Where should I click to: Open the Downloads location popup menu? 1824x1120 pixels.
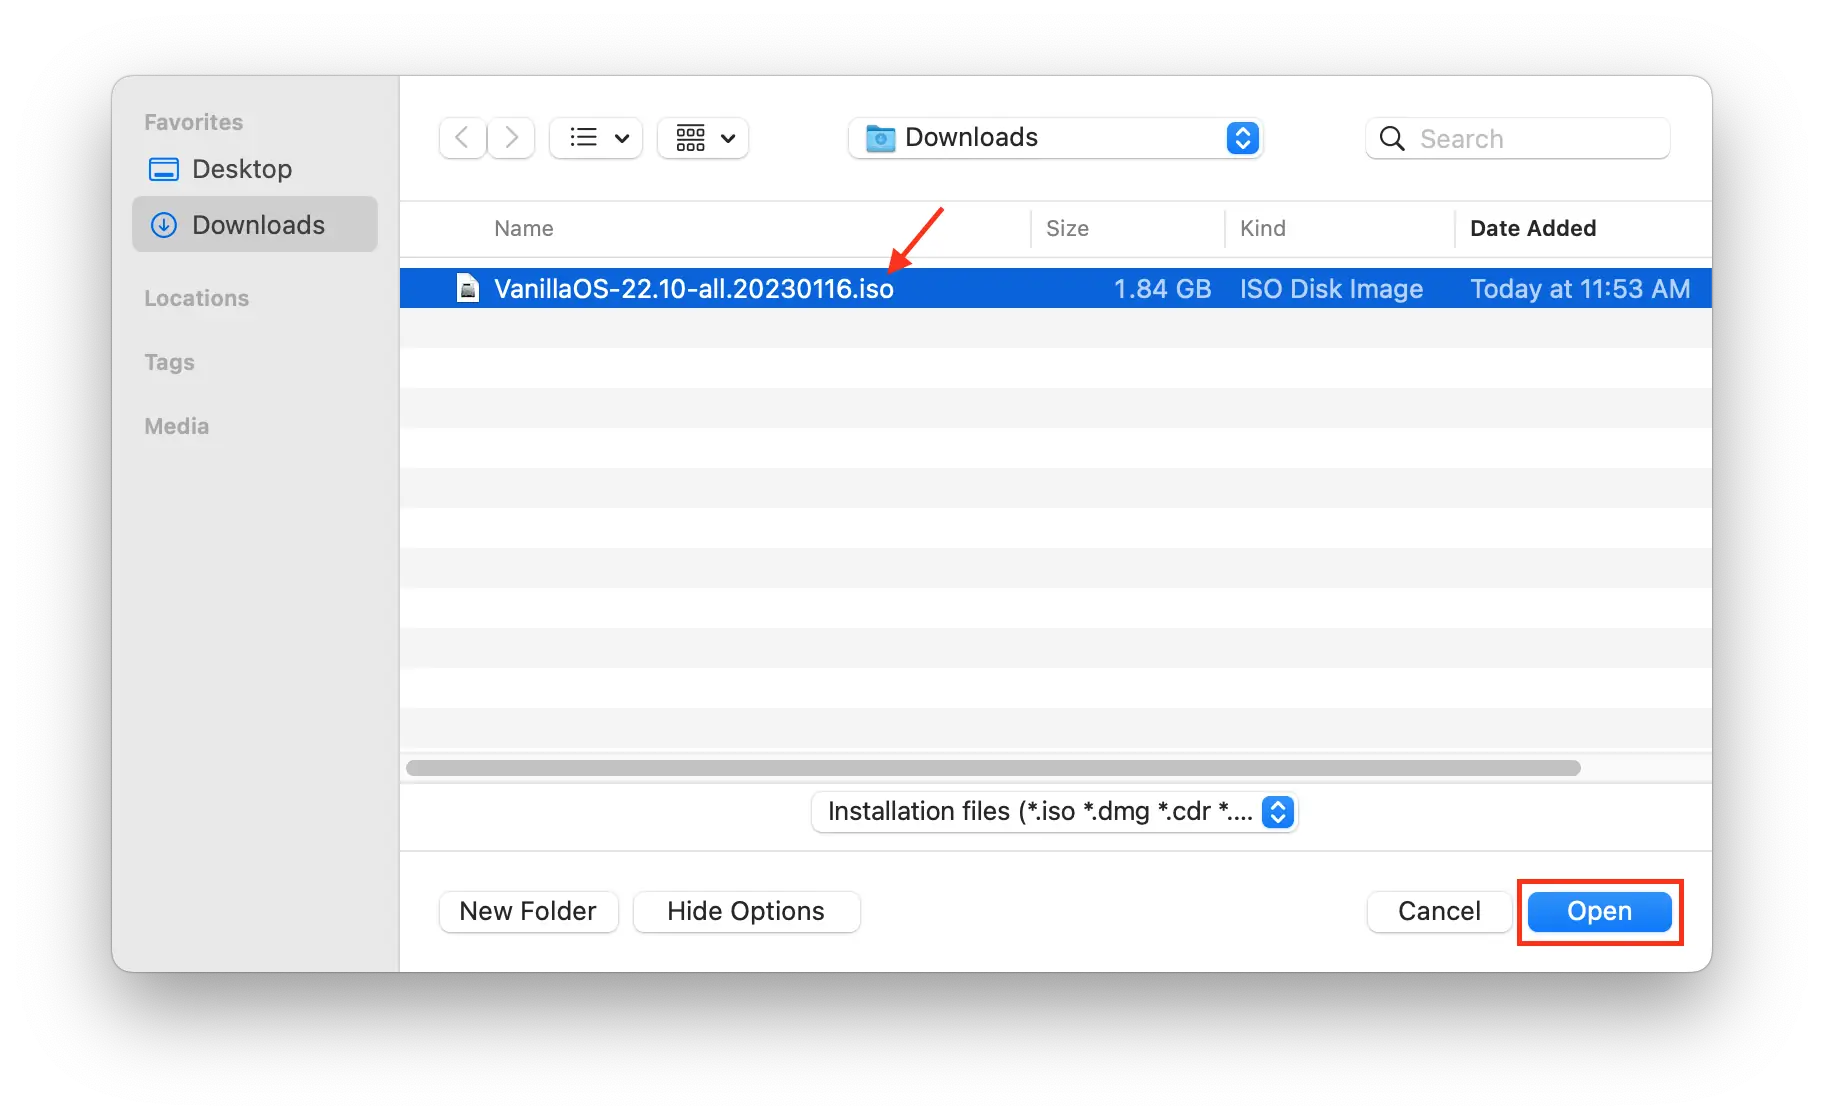1056,138
